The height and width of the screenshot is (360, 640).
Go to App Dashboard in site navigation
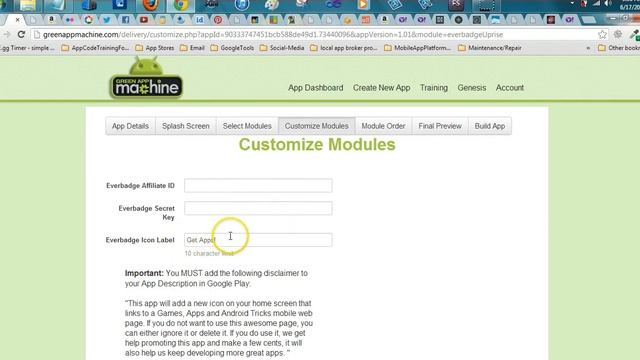(x=316, y=88)
